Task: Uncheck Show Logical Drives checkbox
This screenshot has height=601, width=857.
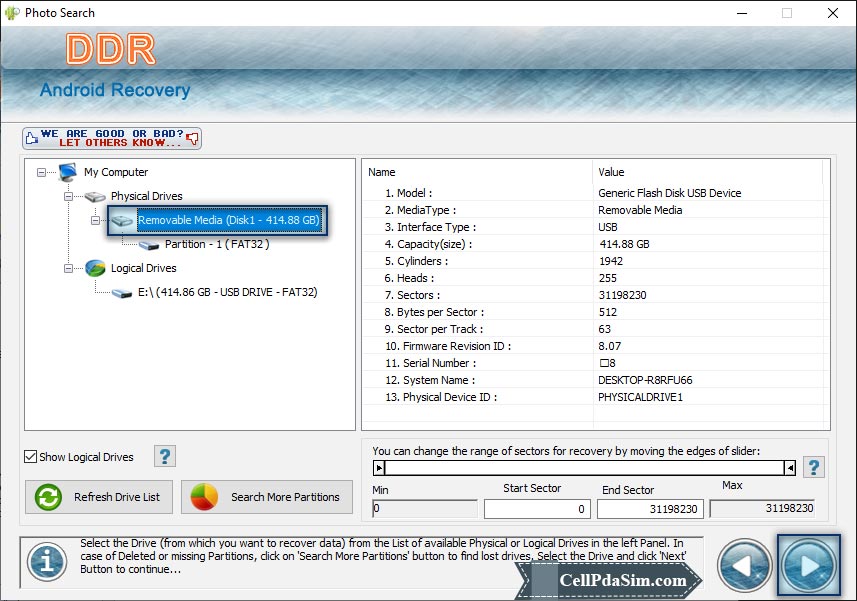Action: [x=31, y=457]
